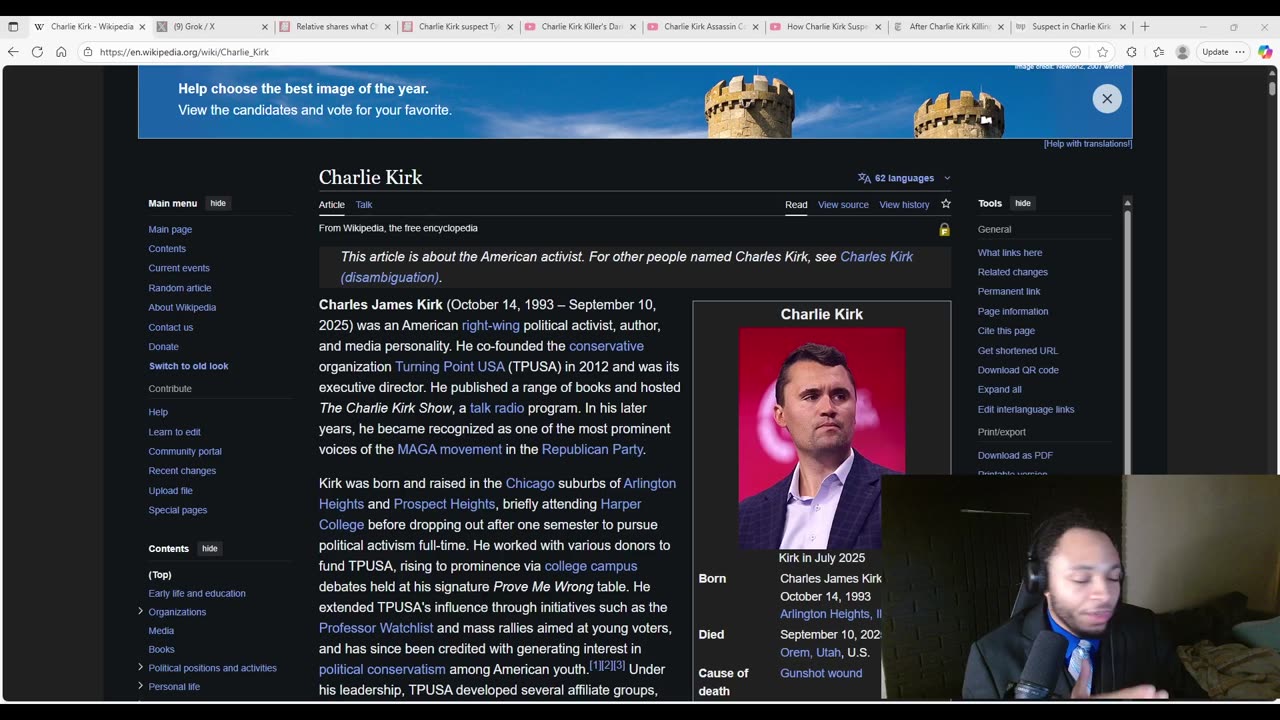The height and width of the screenshot is (720, 1280).
Task: Click the translate languages icon
Action: 864,178
